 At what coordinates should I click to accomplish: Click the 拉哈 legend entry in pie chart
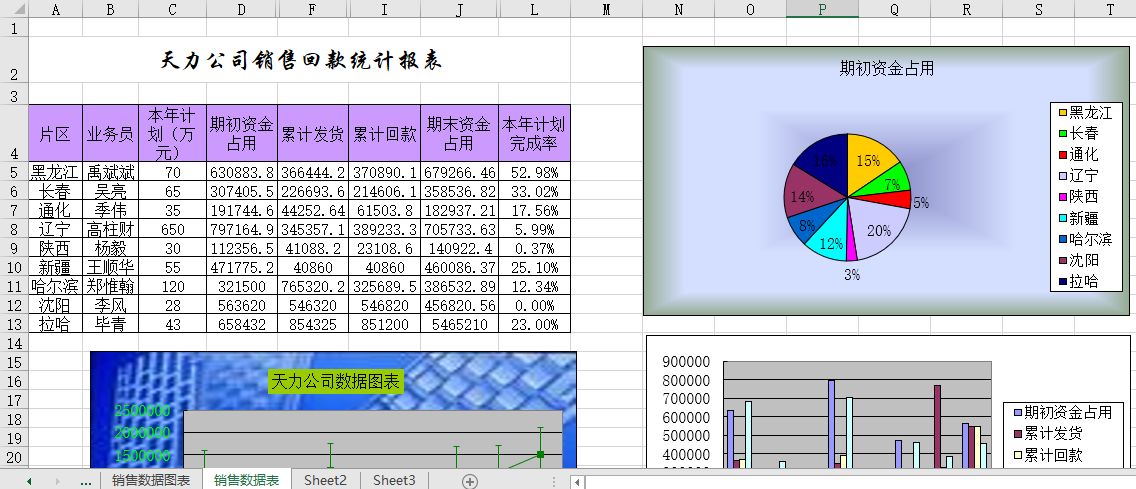(x=1082, y=281)
